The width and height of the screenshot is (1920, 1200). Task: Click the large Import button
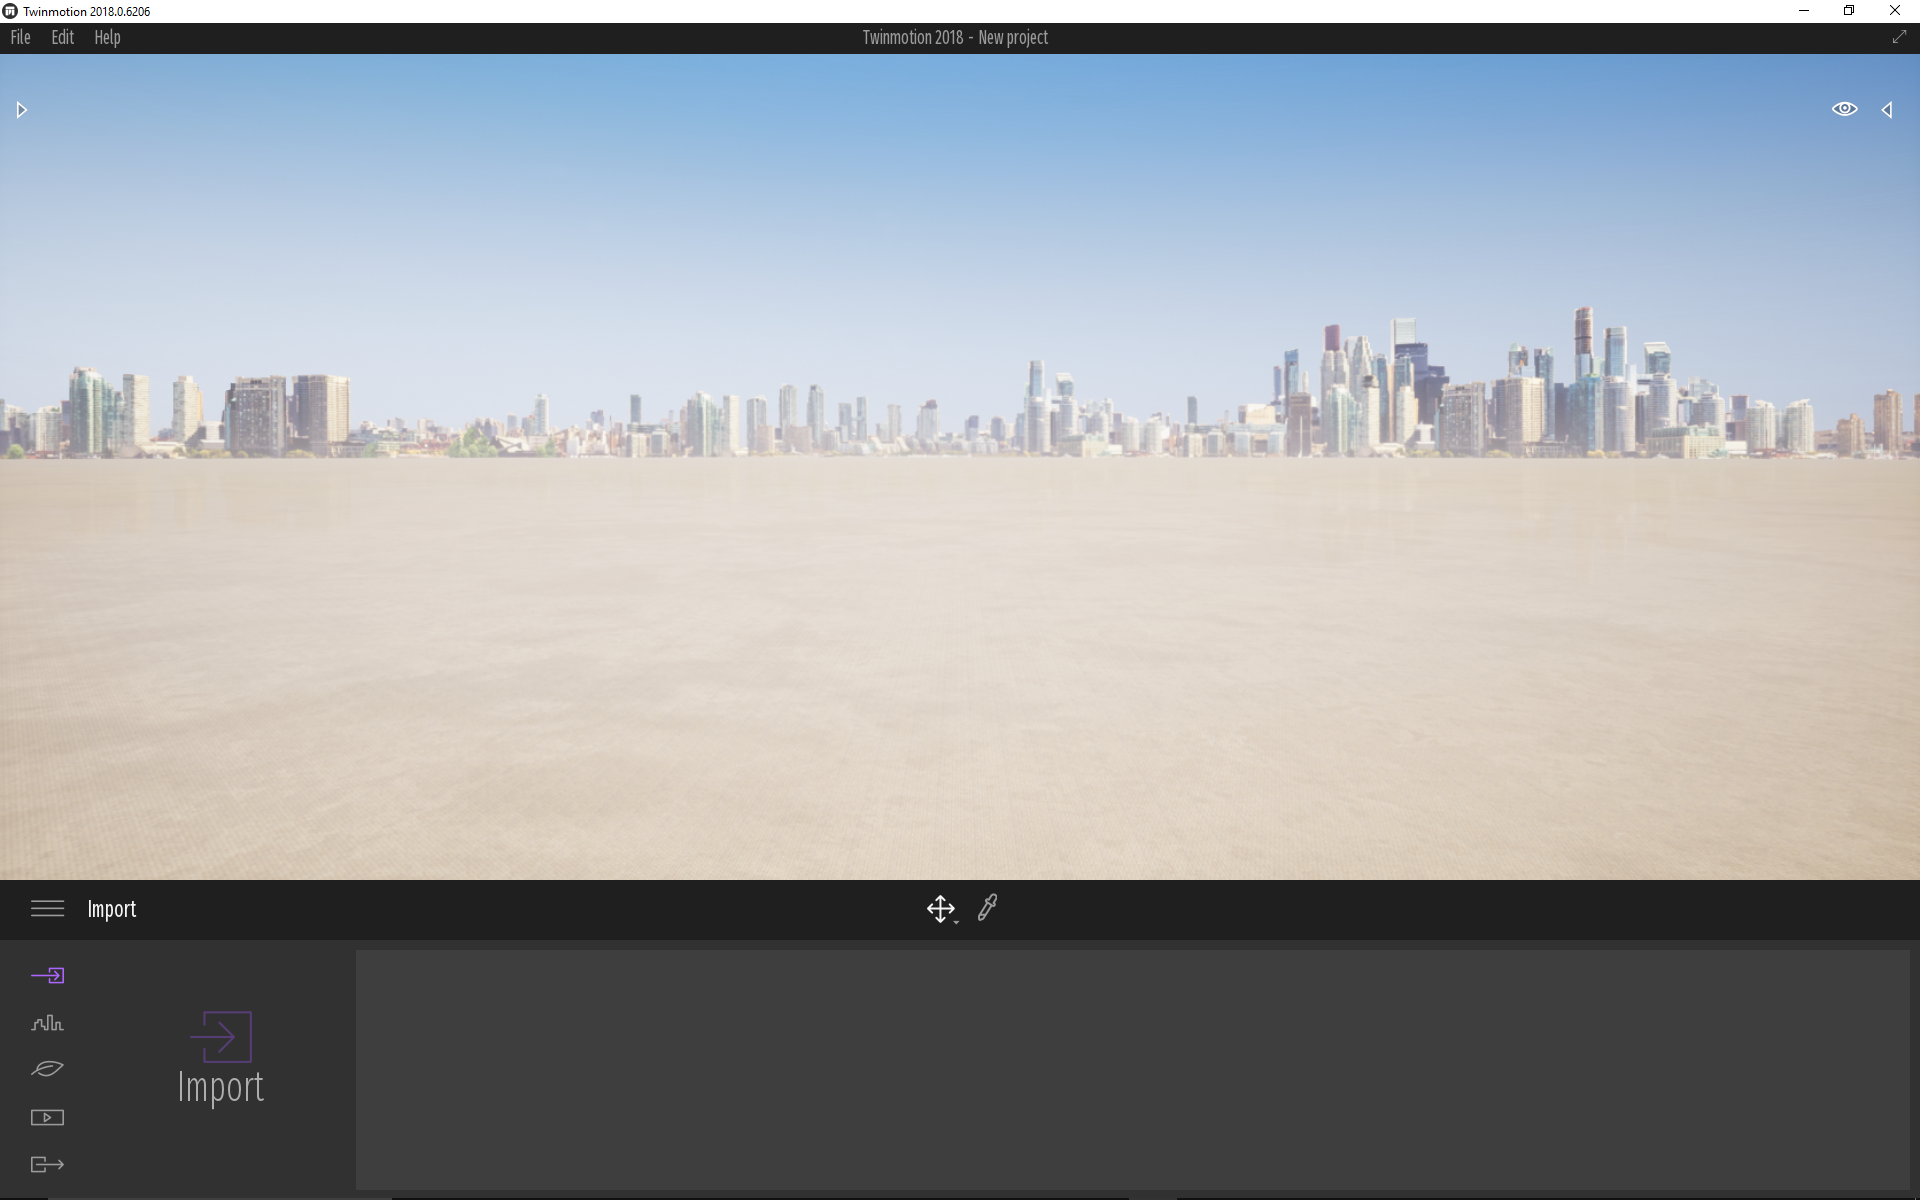[220, 1058]
